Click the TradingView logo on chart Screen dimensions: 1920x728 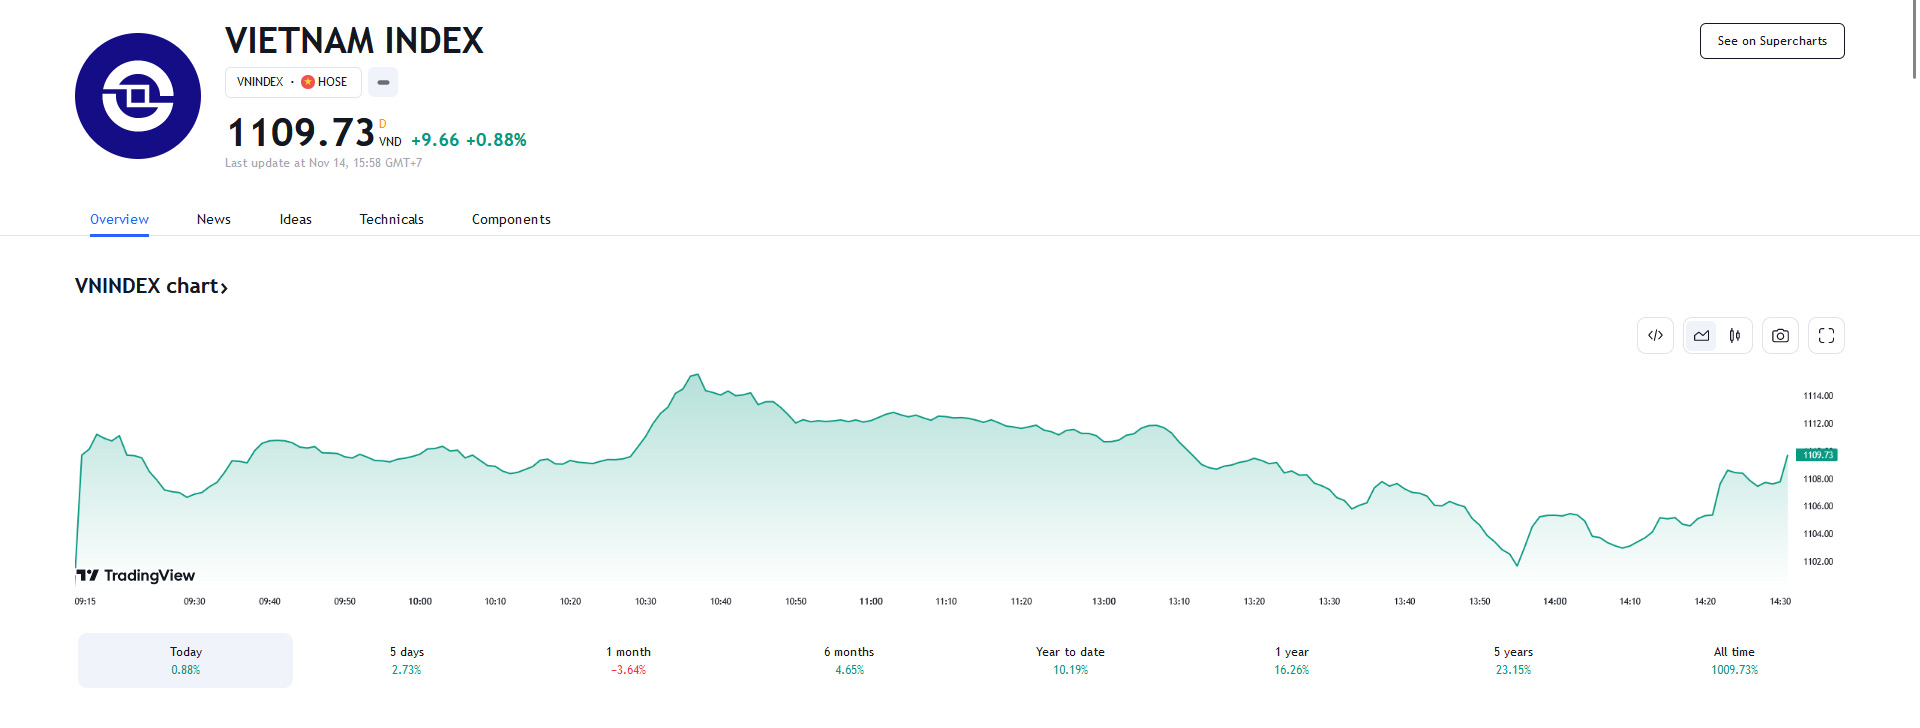point(136,575)
